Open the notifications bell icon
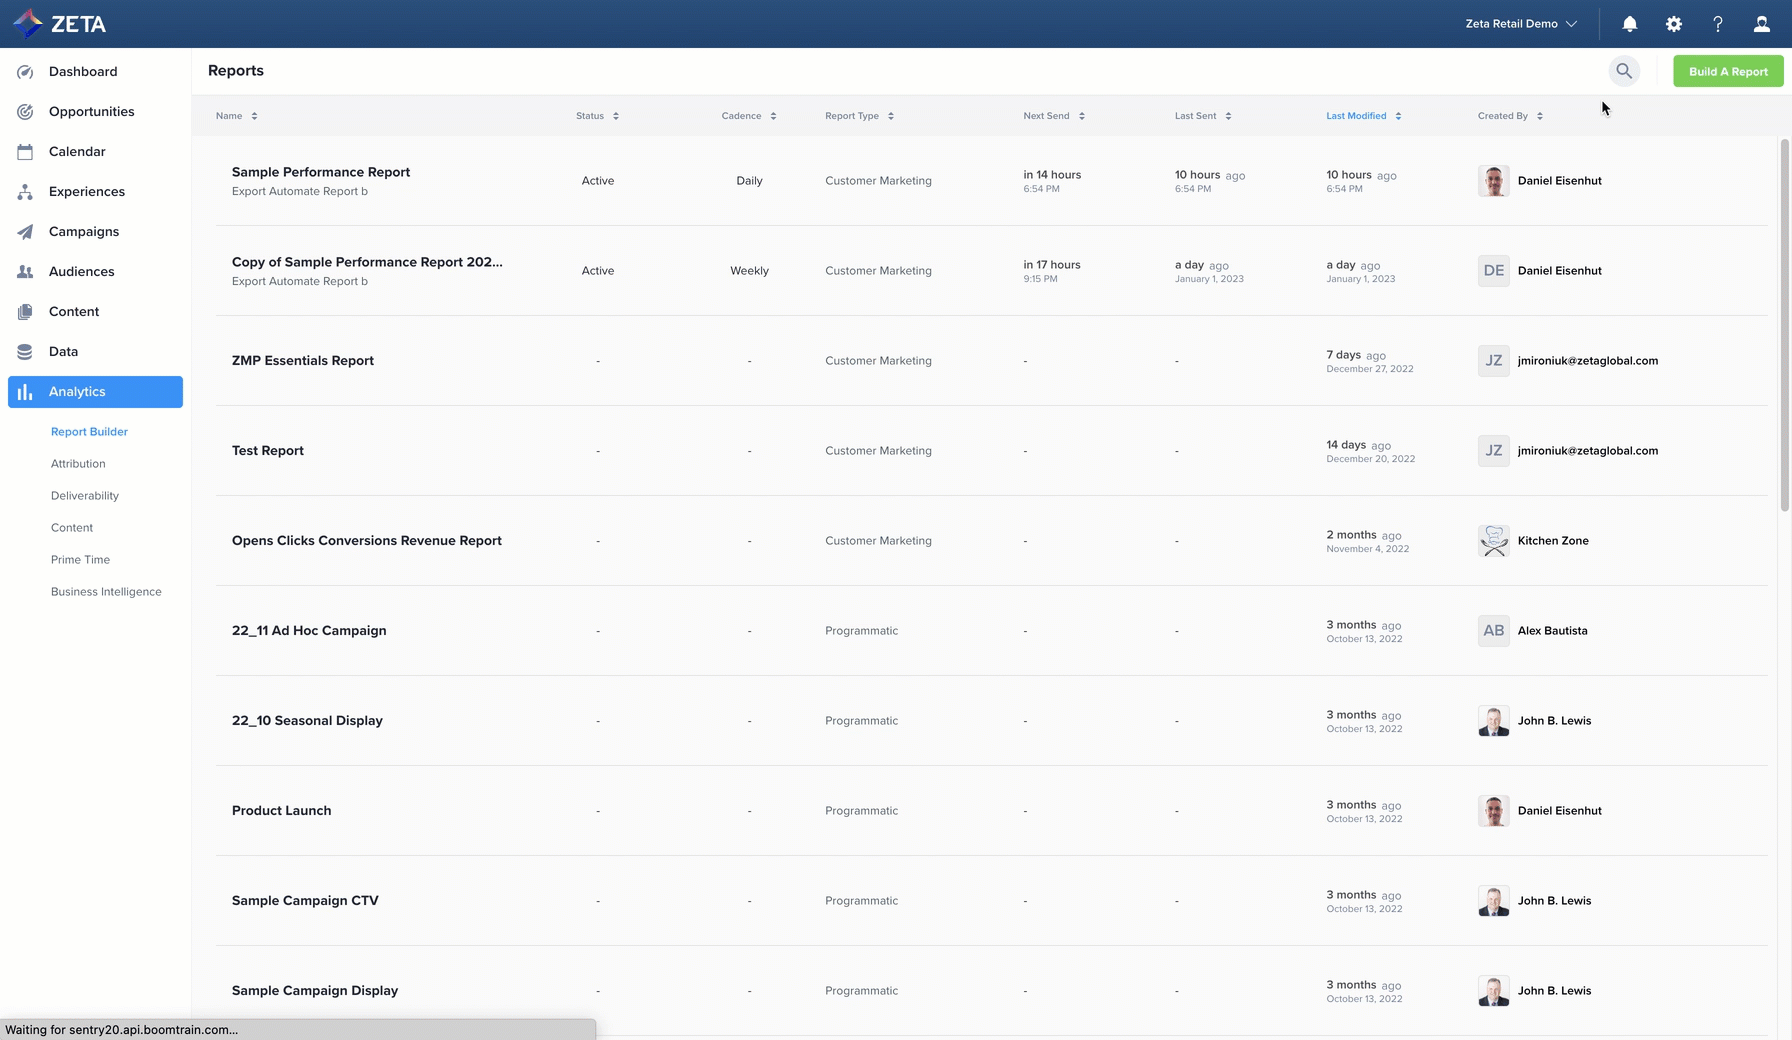Image resolution: width=1792 pixels, height=1040 pixels. pos(1629,24)
